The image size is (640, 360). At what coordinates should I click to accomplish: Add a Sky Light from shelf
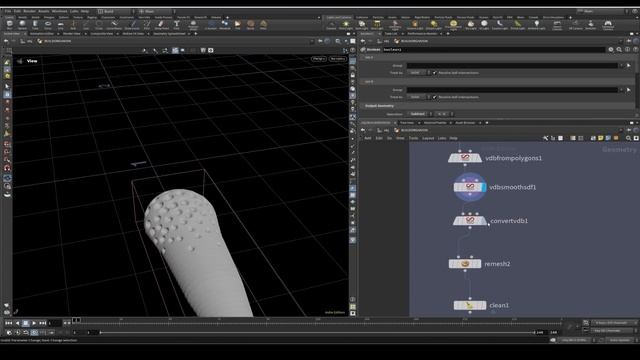pyautogui.click(x=471, y=25)
